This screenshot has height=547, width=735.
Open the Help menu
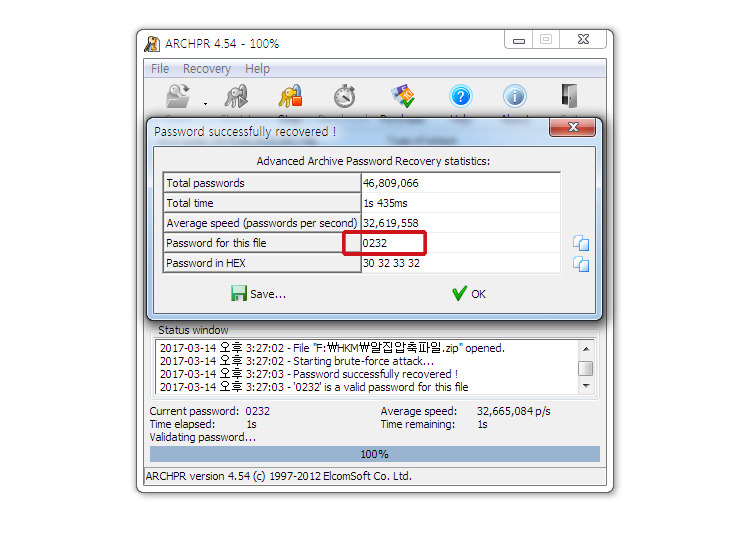point(257,69)
